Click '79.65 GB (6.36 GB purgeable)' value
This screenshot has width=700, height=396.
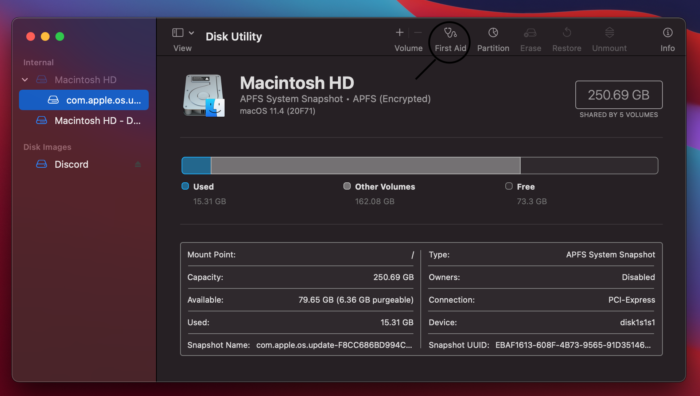(x=356, y=300)
